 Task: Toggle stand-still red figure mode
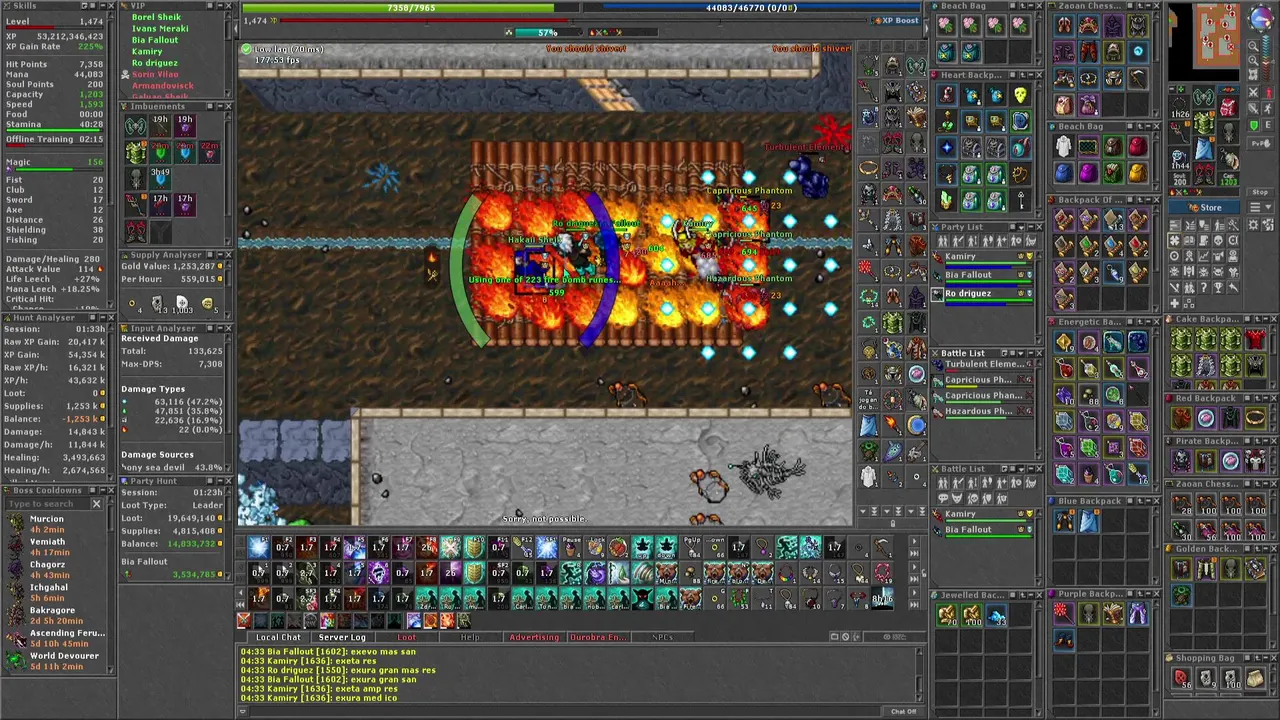(1268, 92)
